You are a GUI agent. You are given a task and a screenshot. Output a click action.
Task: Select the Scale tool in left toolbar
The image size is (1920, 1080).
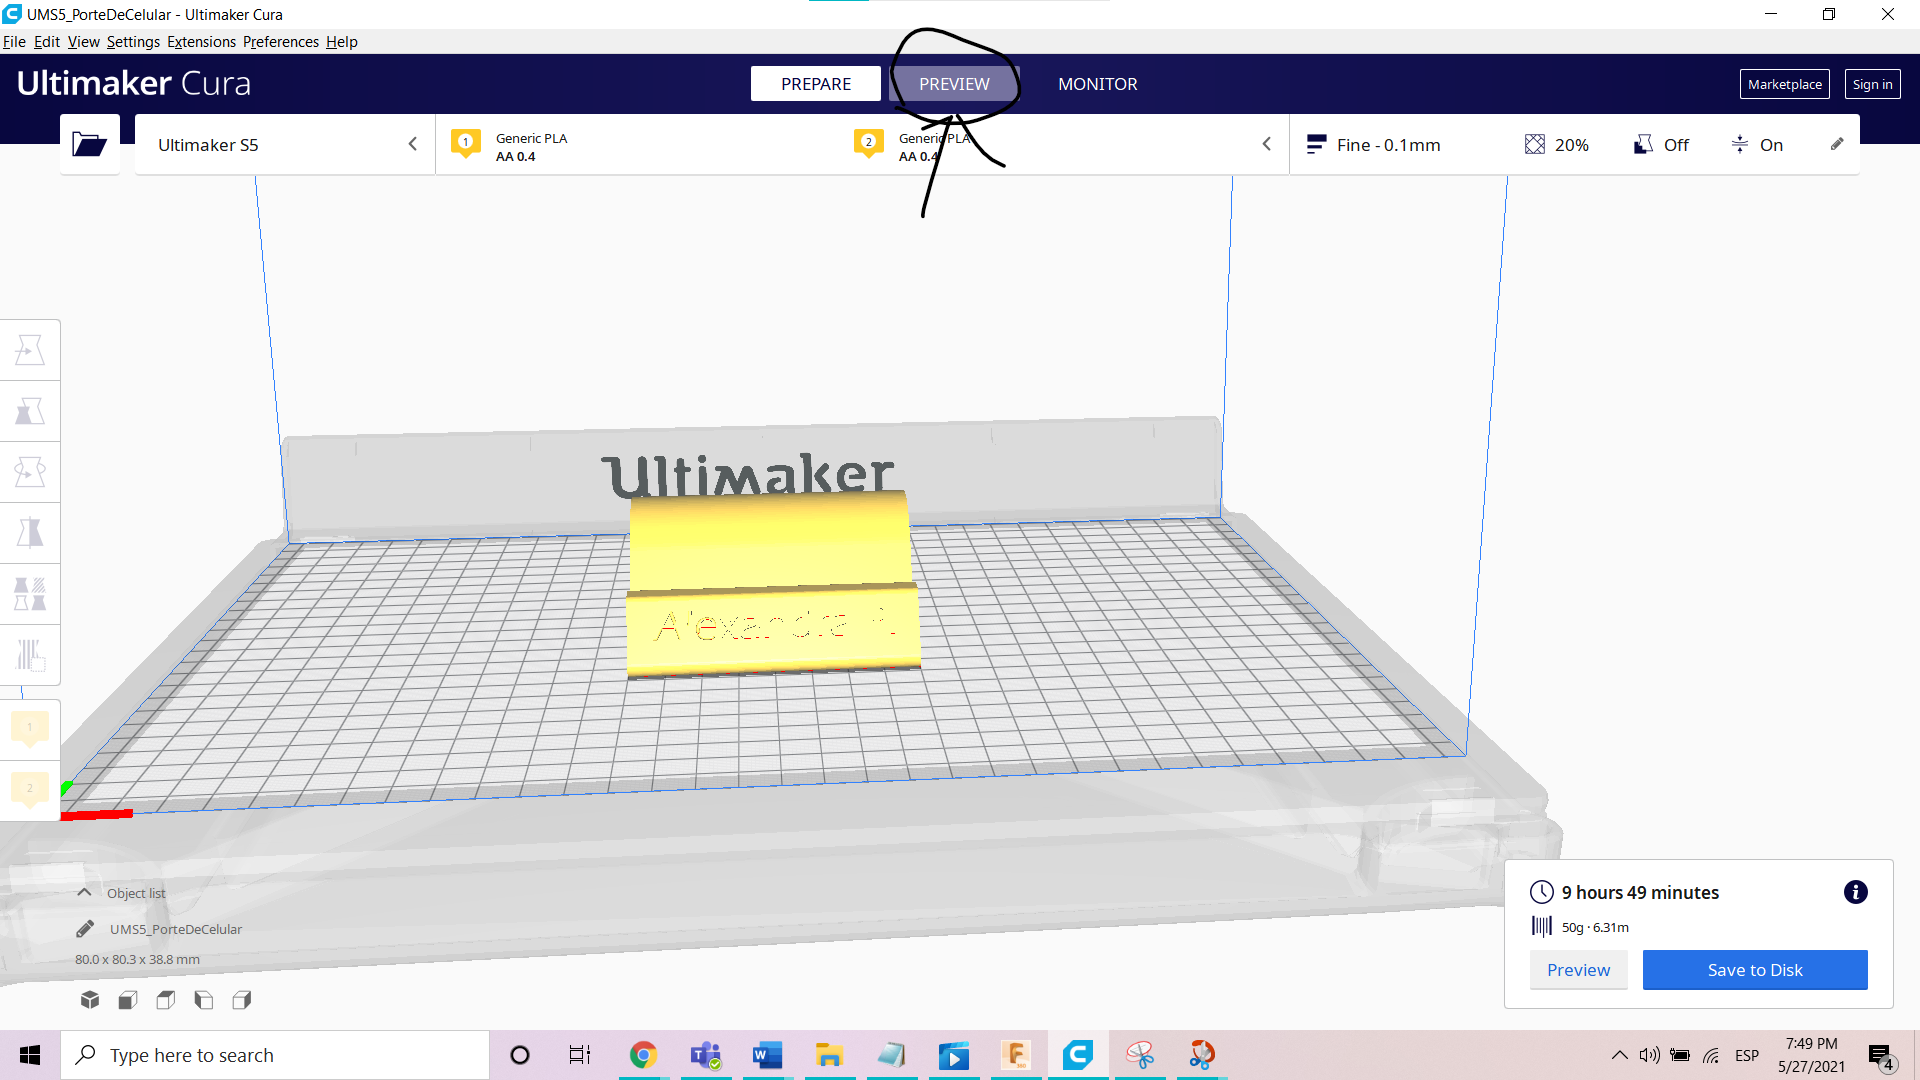[x=30, y=411]
